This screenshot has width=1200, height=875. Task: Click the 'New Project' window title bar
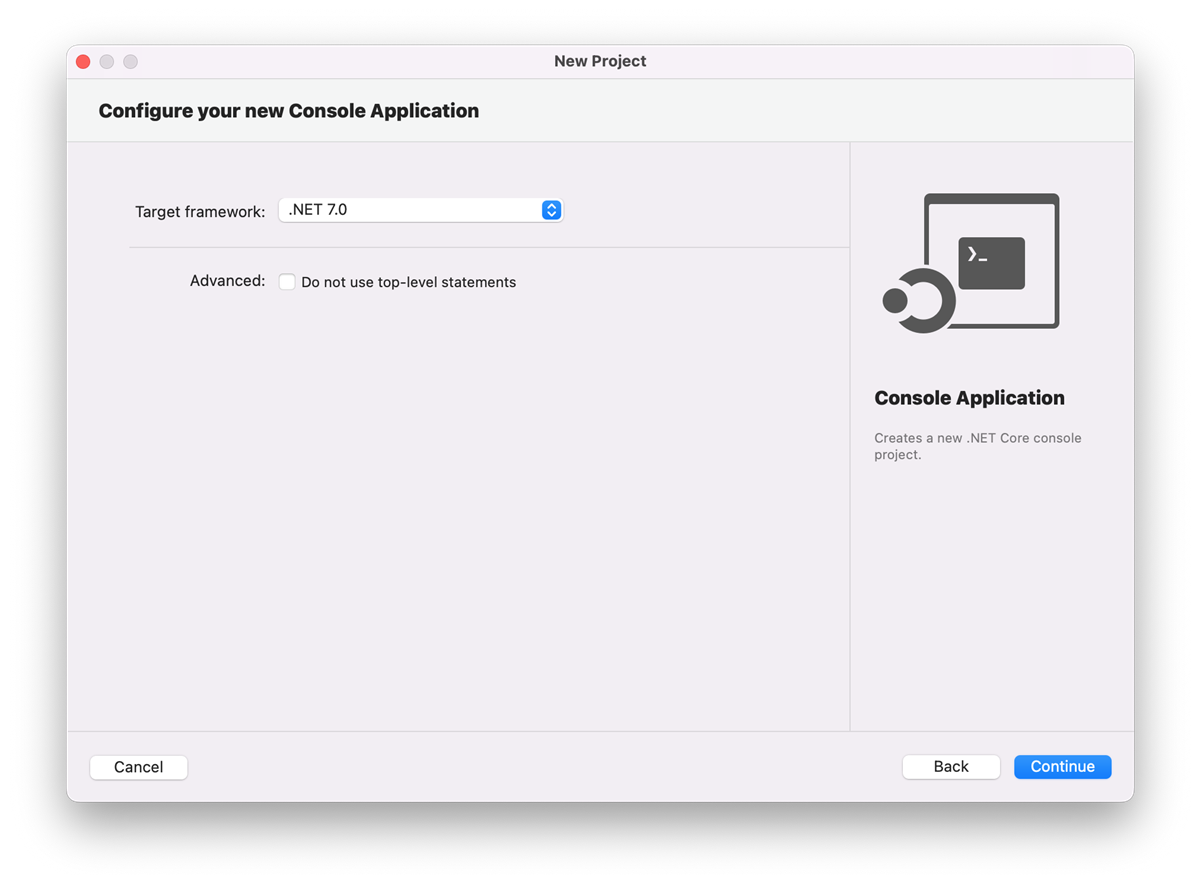click(600, 62)
